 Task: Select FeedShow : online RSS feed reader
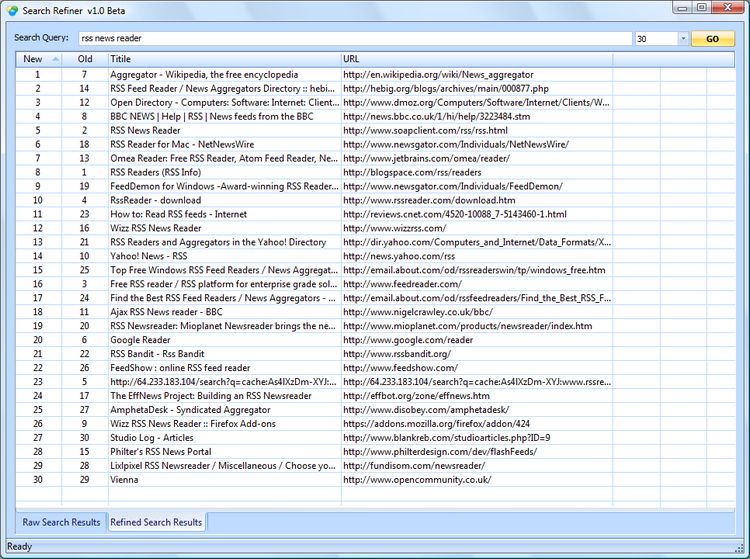point(180,367)
